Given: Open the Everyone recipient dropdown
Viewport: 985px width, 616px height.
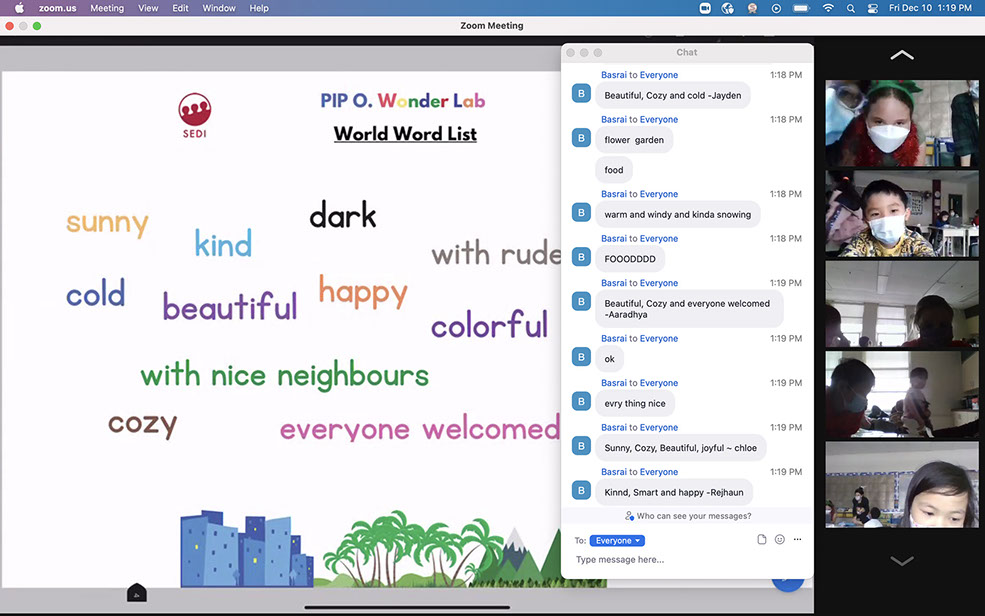Looking at the screenshot, I should [617, 541].
